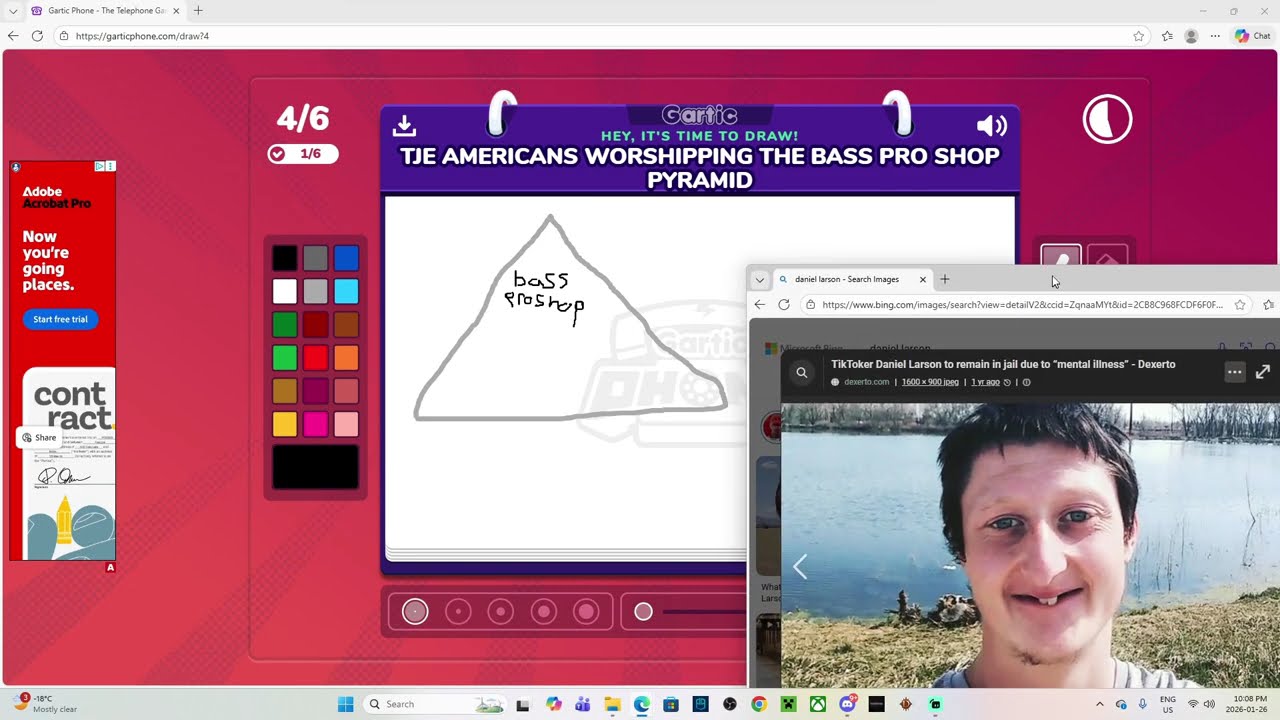The width and height of the screenshot is (1280, 720).
Task: Download the drawing using the download icon
Action: [404, 126]
